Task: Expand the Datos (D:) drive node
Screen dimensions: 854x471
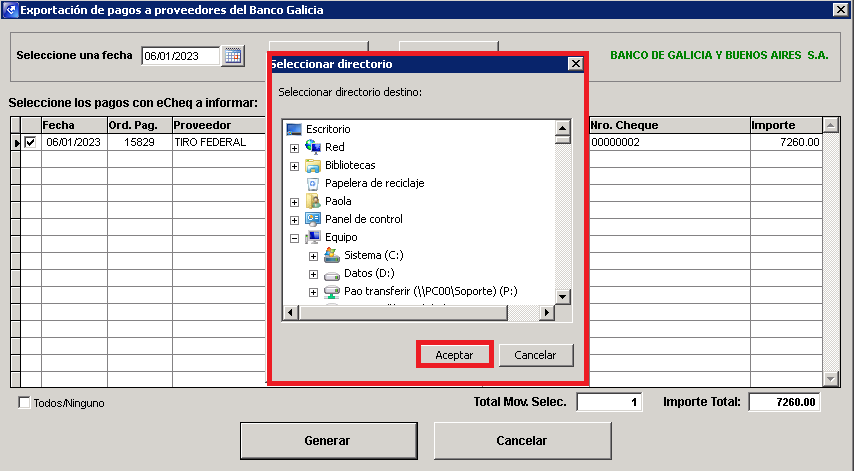Action: point(313,274)
